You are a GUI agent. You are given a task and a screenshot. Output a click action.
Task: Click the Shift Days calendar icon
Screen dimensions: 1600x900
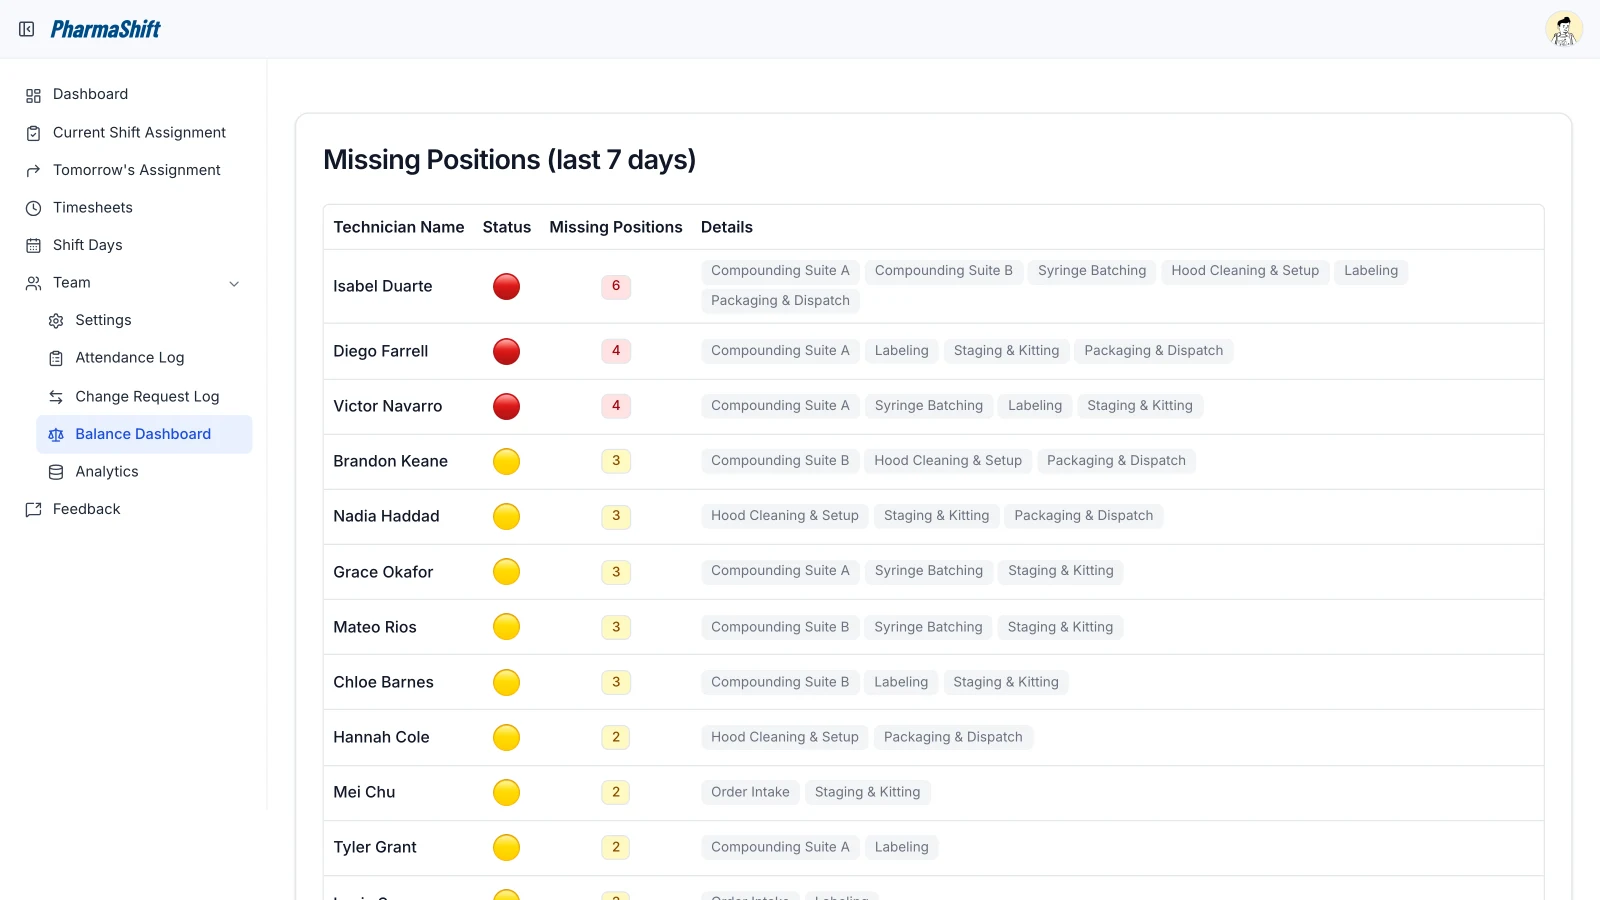(33, 246)
